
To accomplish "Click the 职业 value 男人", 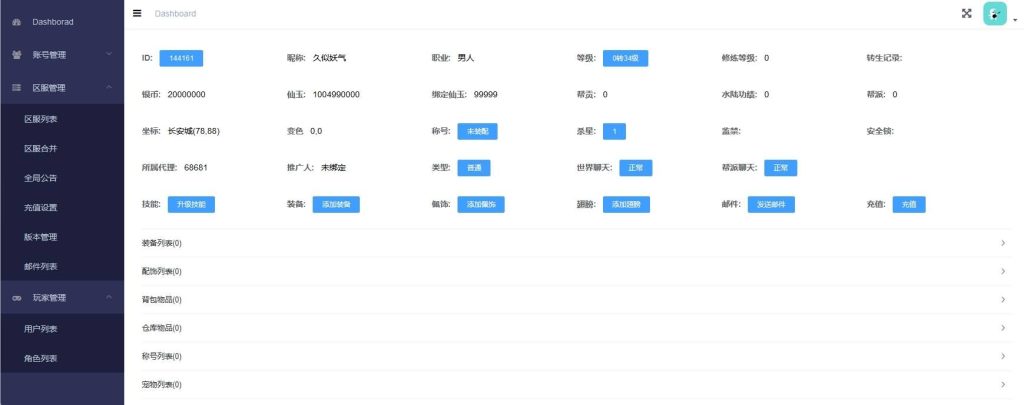I will (x=466, y=58).
